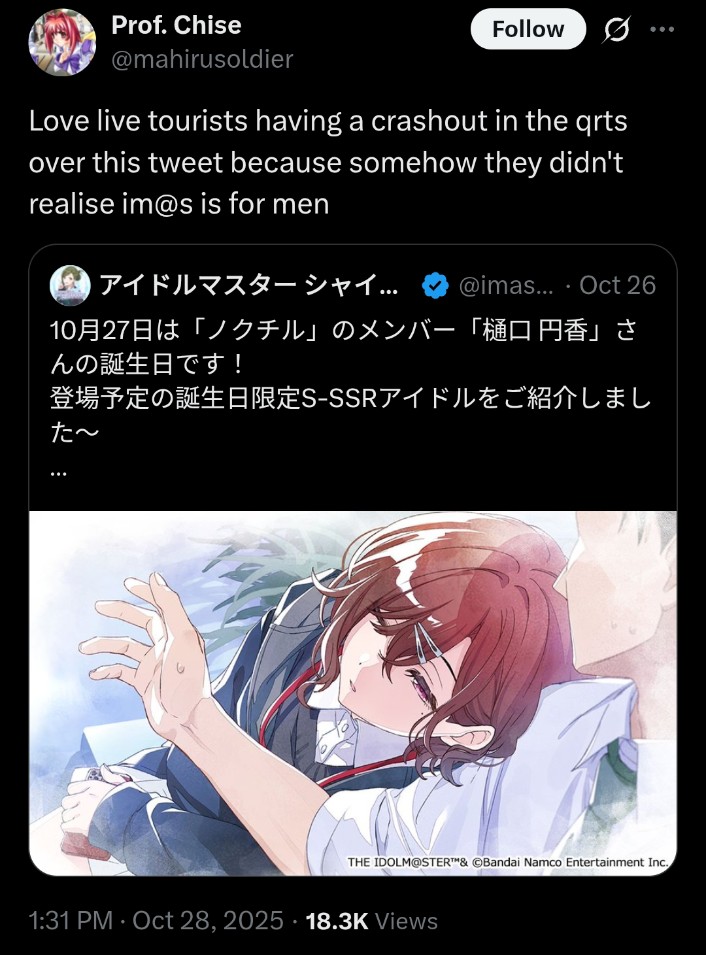Open the quoted @imas... handle
The image size is (706, 955).
point(506,285)
